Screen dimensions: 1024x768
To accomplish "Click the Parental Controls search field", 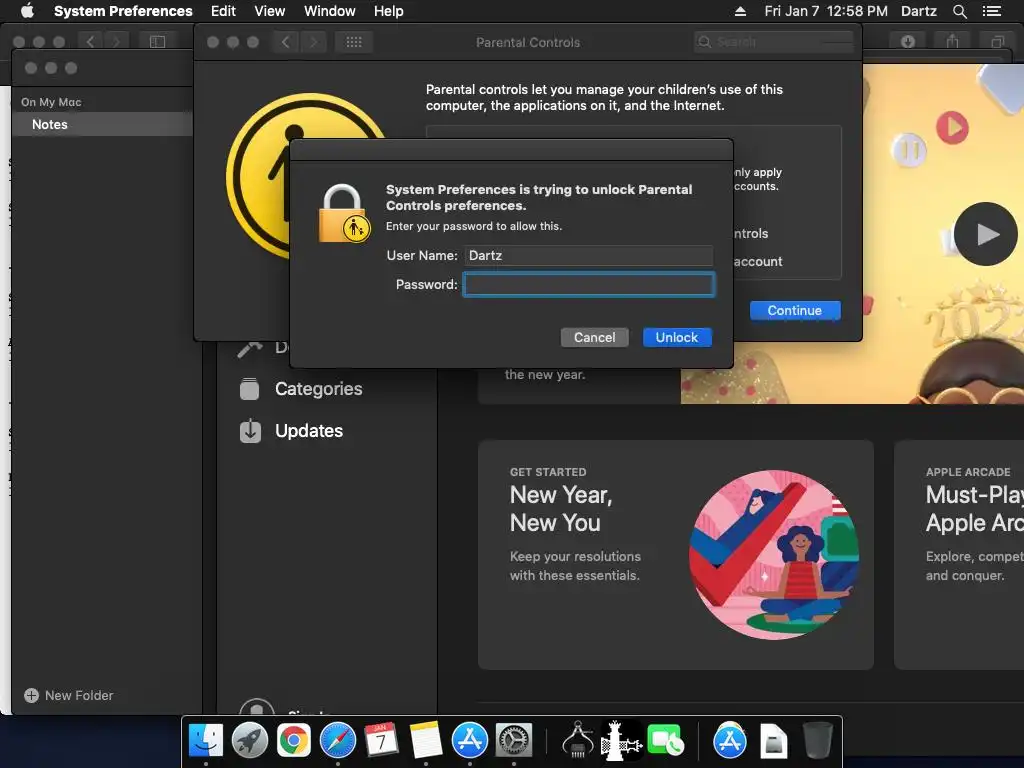I will (x=773, y=42).
